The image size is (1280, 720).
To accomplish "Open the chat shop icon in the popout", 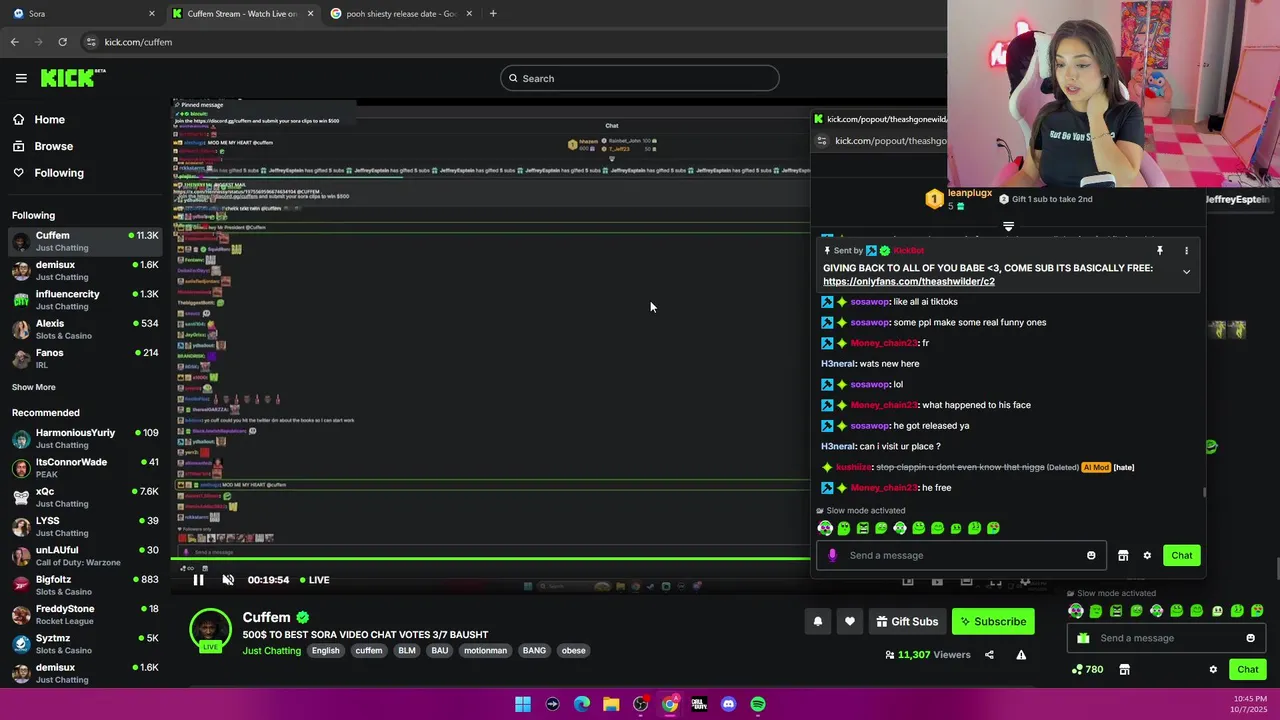I will click(1123, 556).
